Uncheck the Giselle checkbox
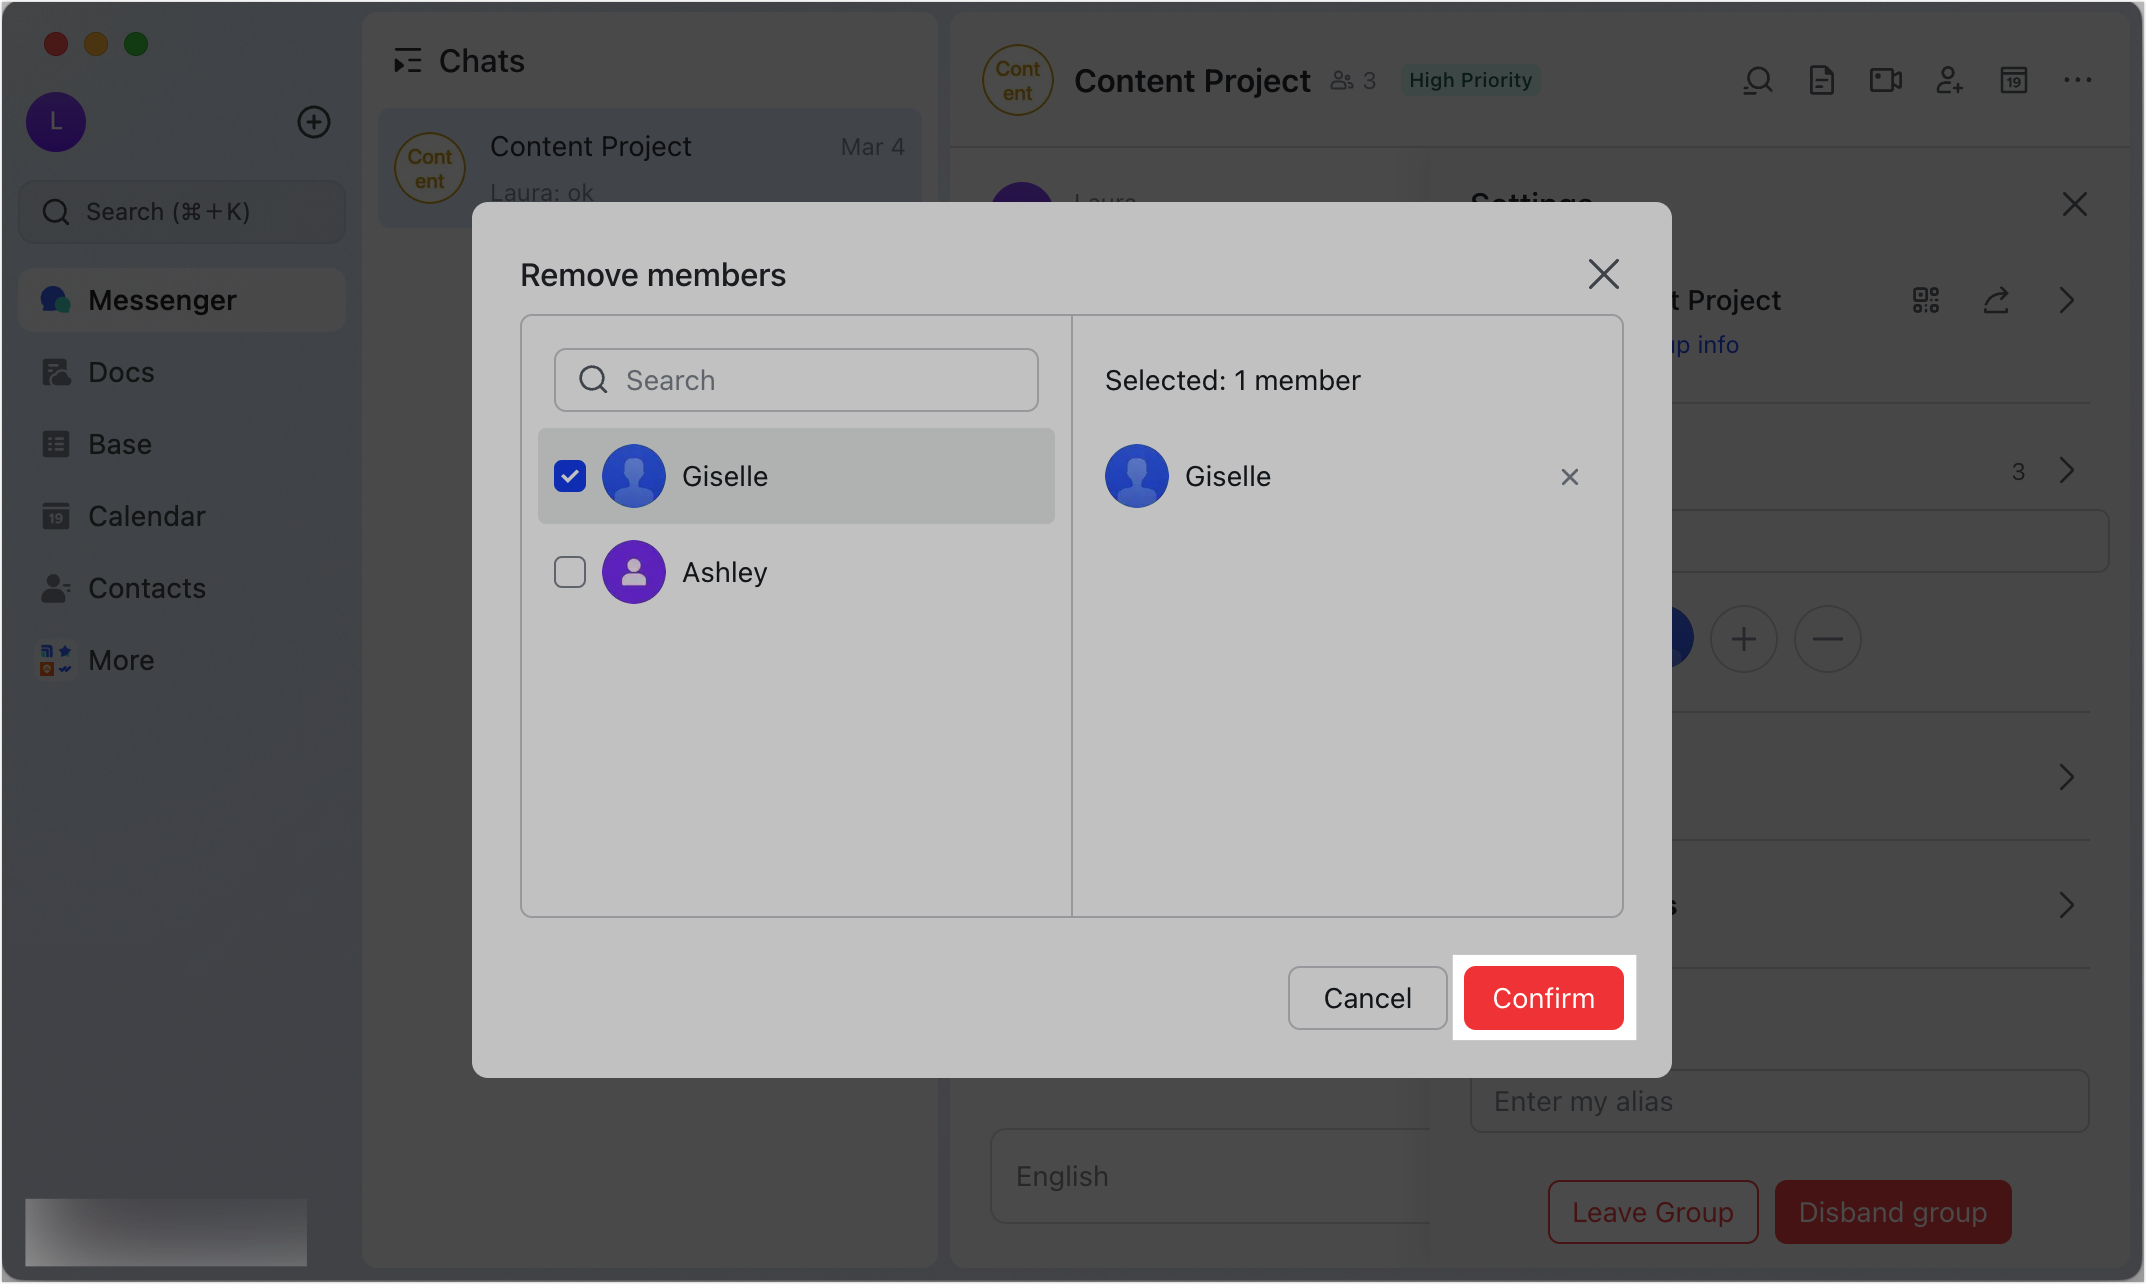2146x1284 pixels. point(569,476)
